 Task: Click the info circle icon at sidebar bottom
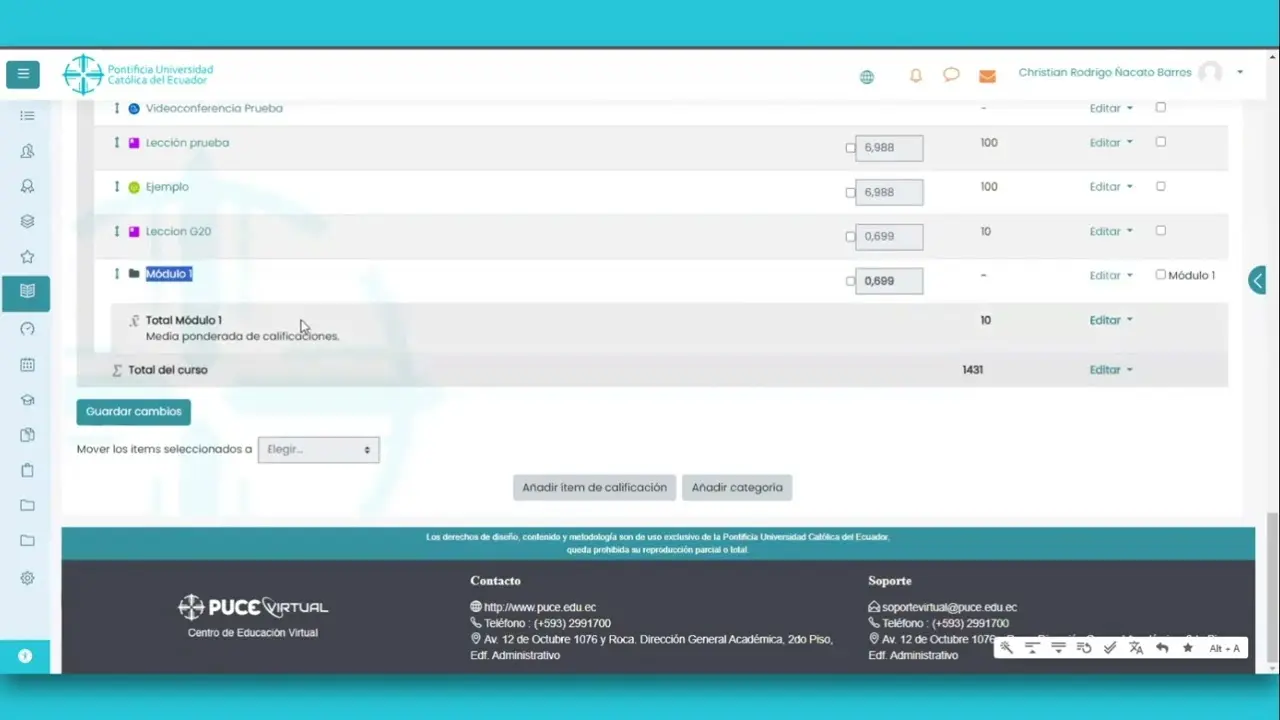tap(25, 656)
